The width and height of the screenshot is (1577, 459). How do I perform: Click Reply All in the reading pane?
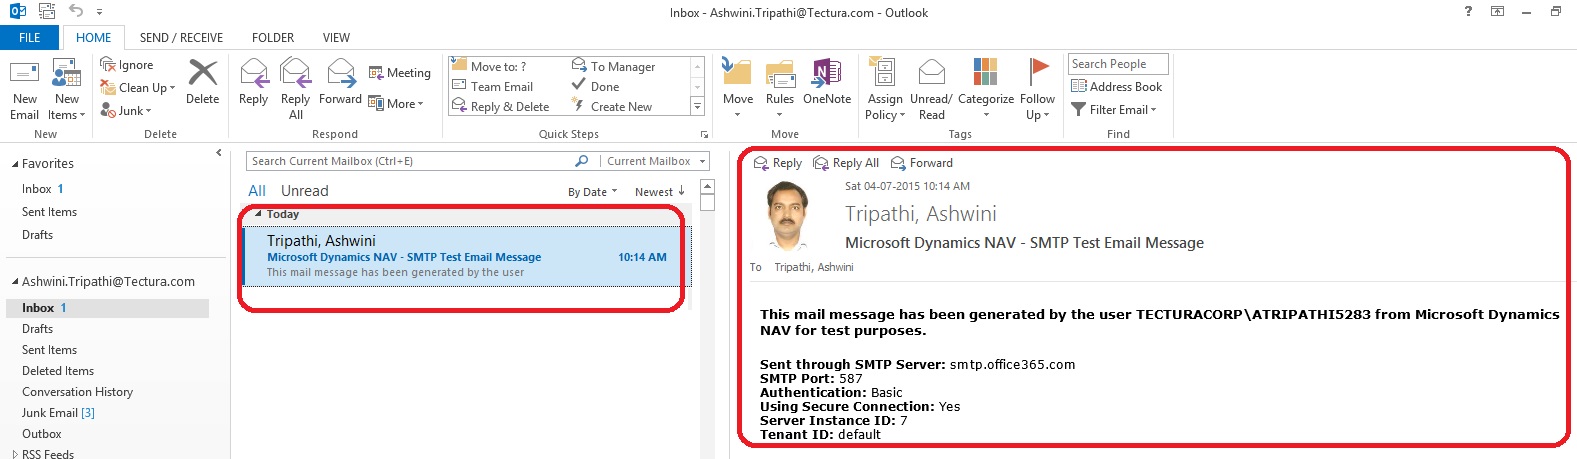(x=846, y=163)
